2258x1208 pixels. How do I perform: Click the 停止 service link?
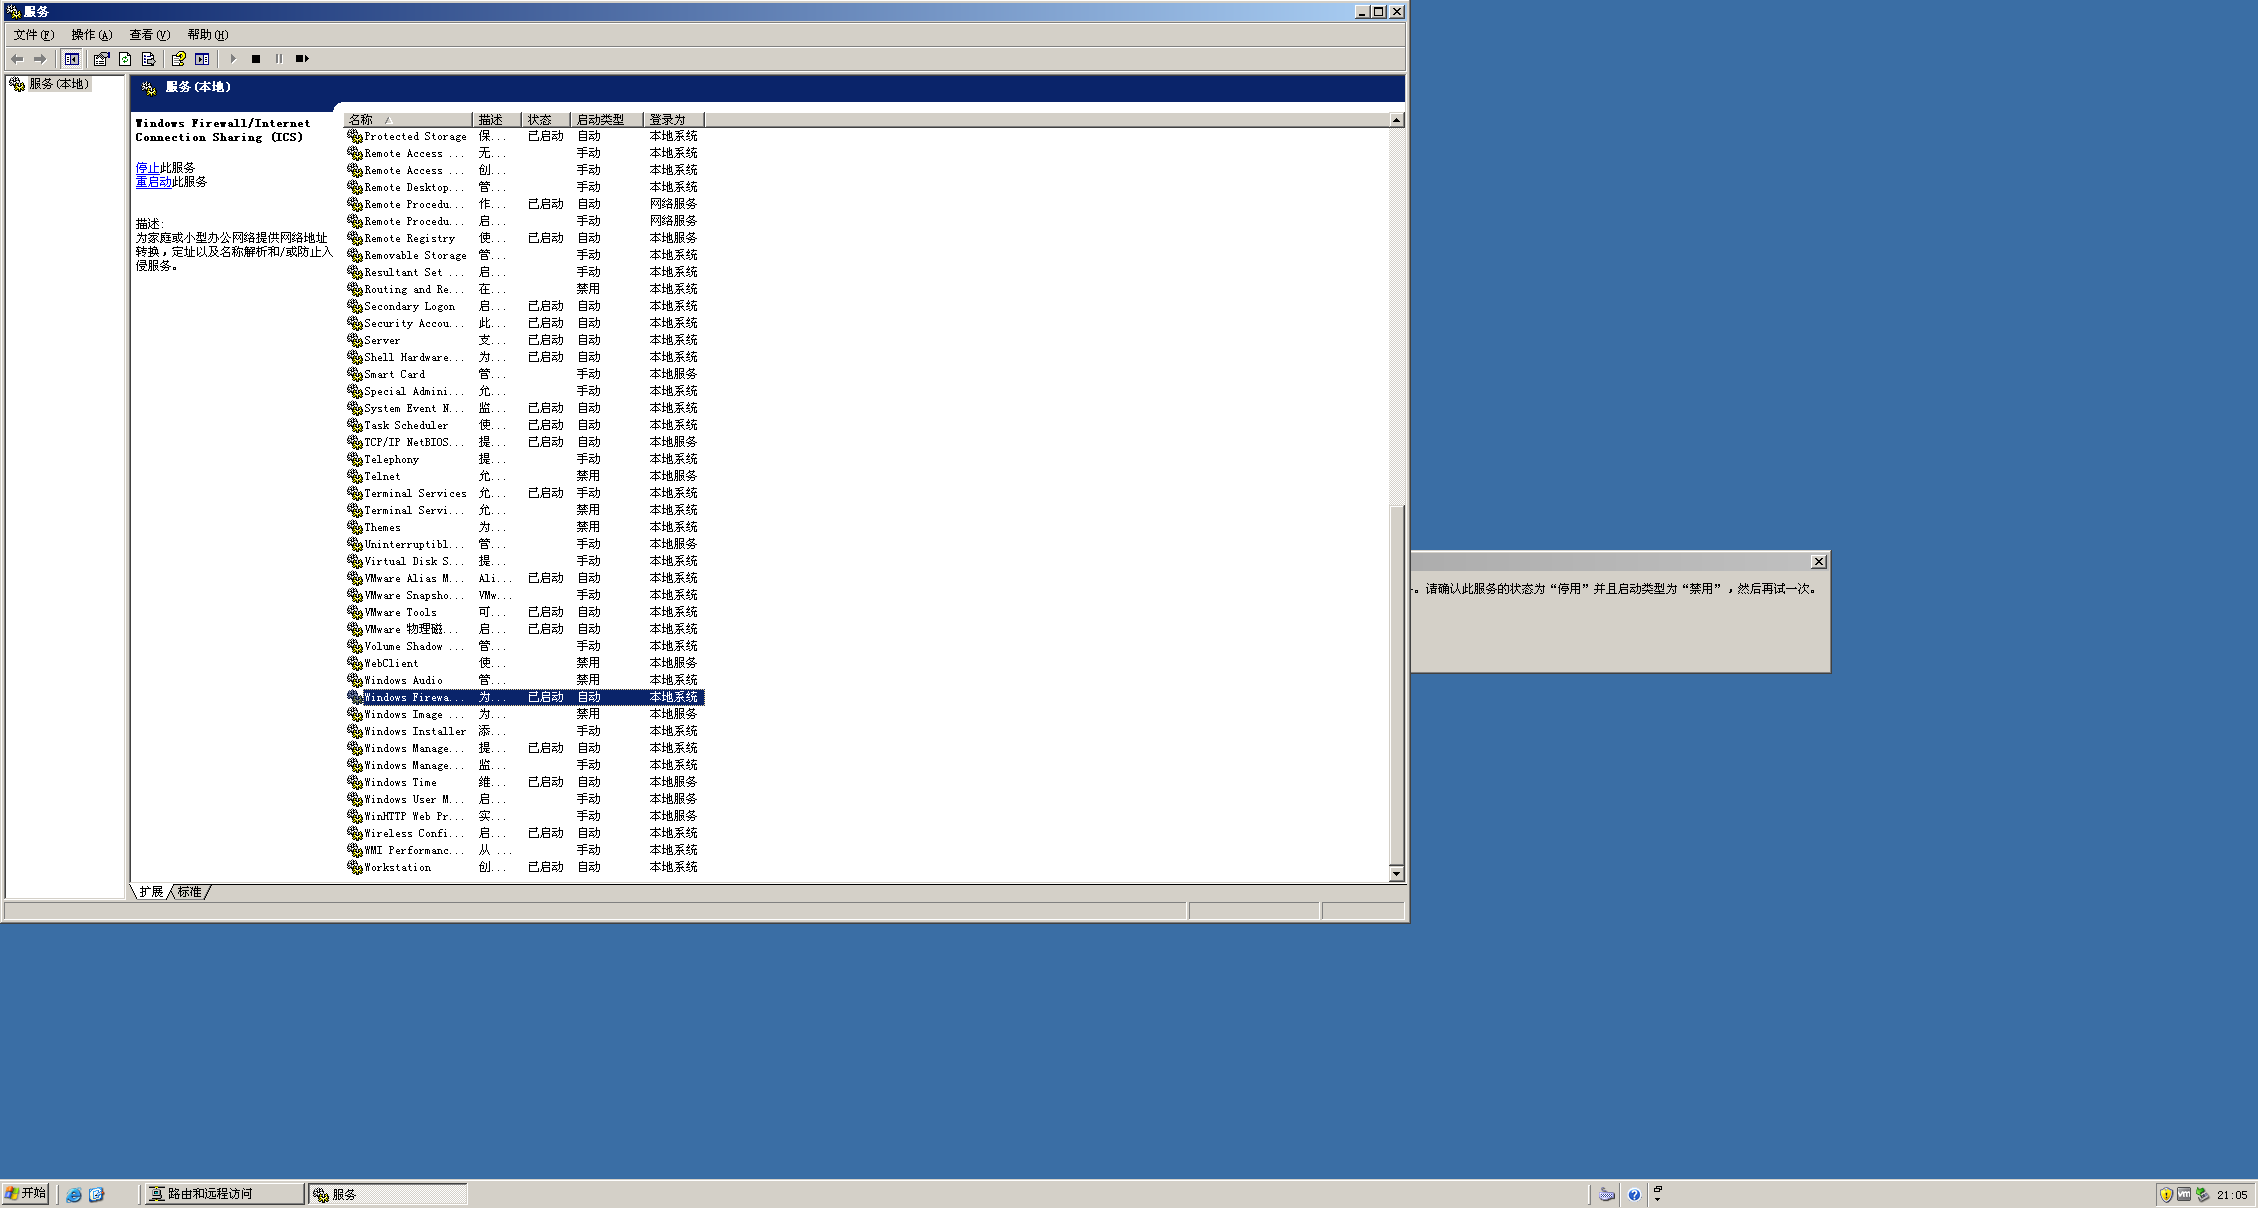147,168
